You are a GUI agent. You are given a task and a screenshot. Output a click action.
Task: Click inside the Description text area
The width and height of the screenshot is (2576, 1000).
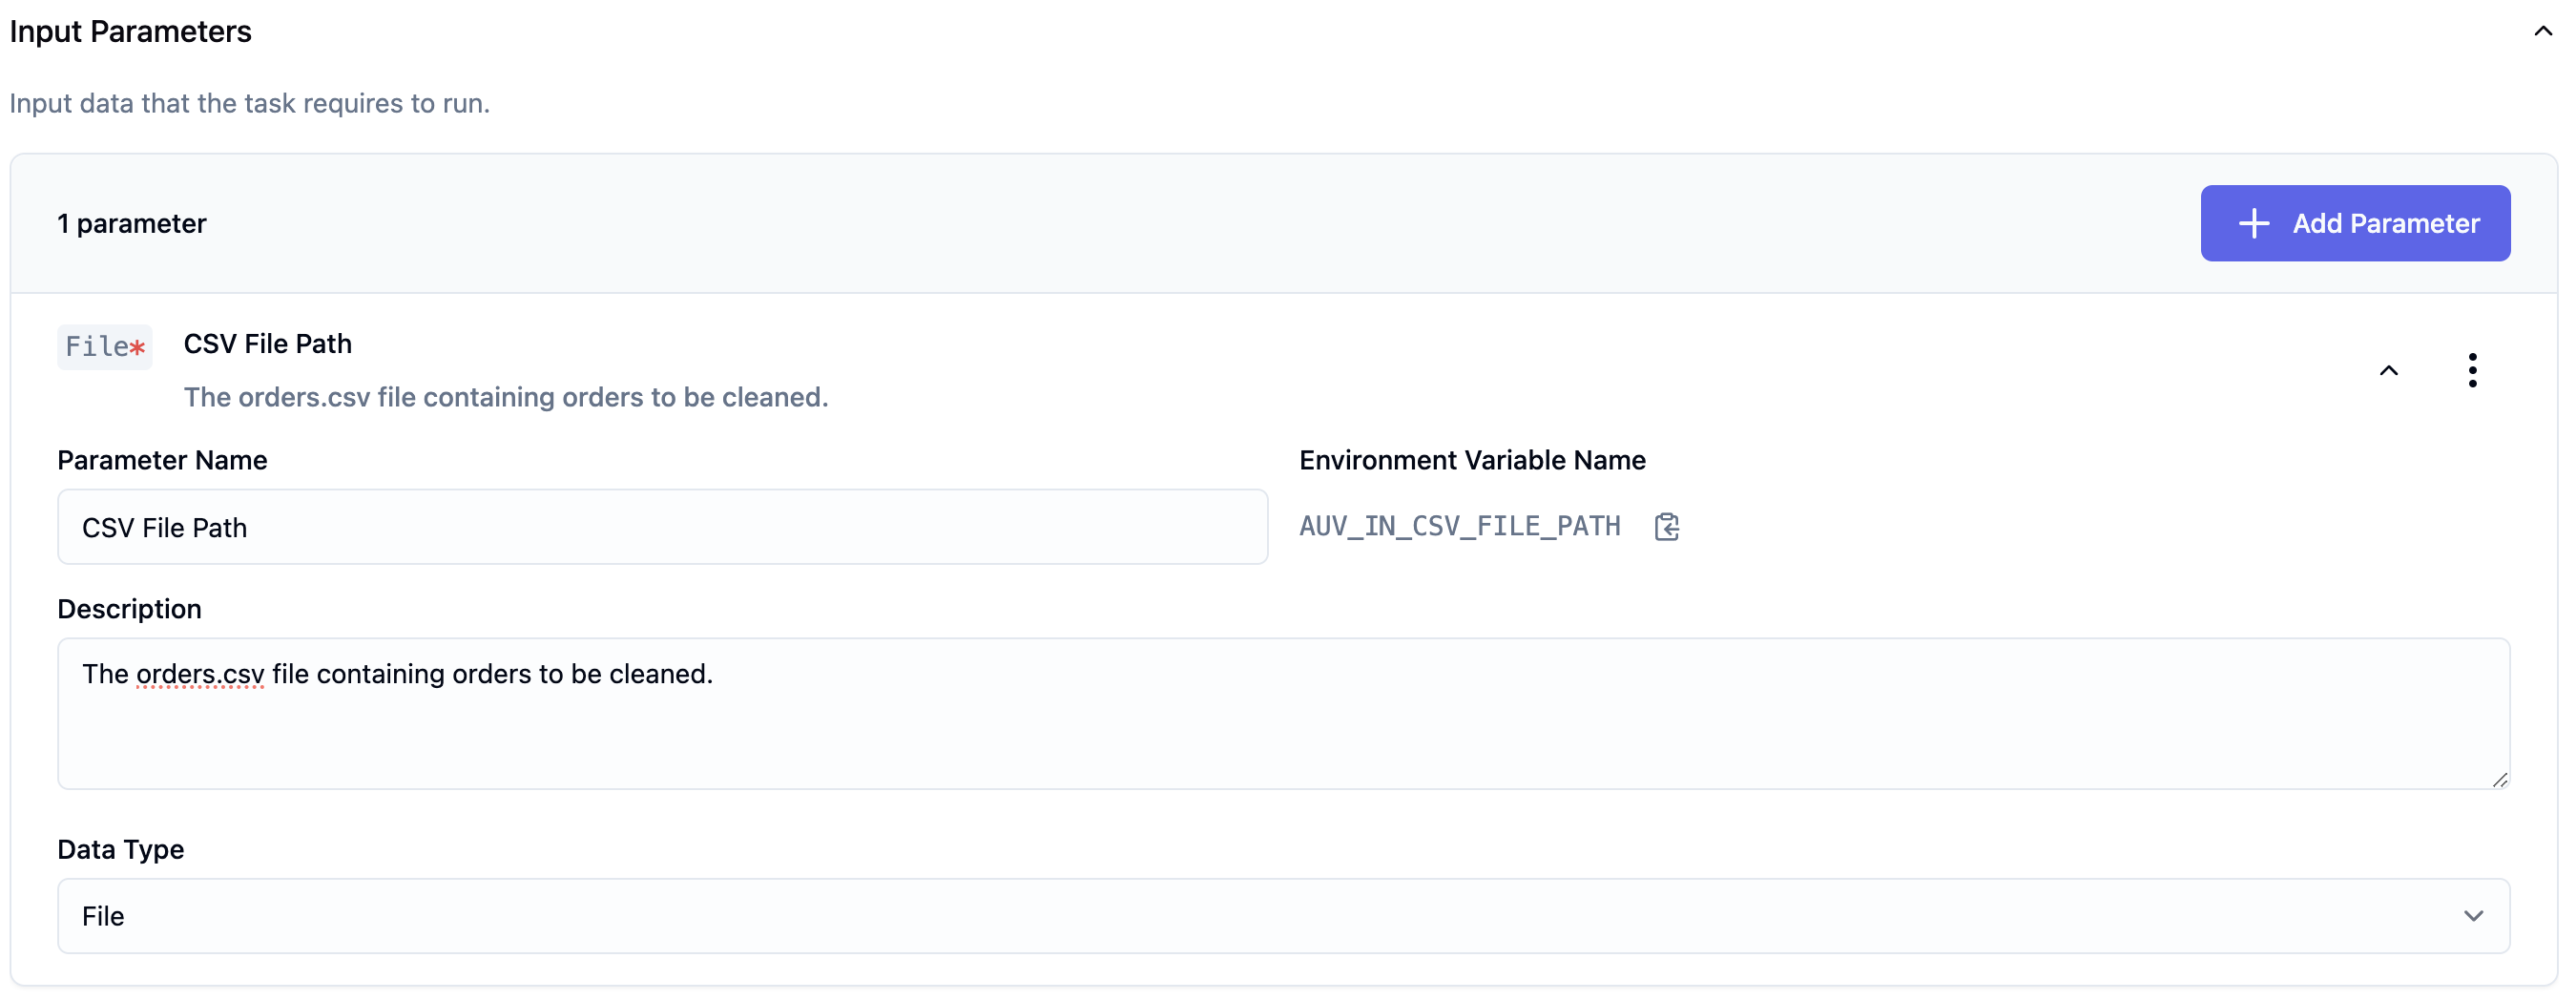pos(1283,714)
